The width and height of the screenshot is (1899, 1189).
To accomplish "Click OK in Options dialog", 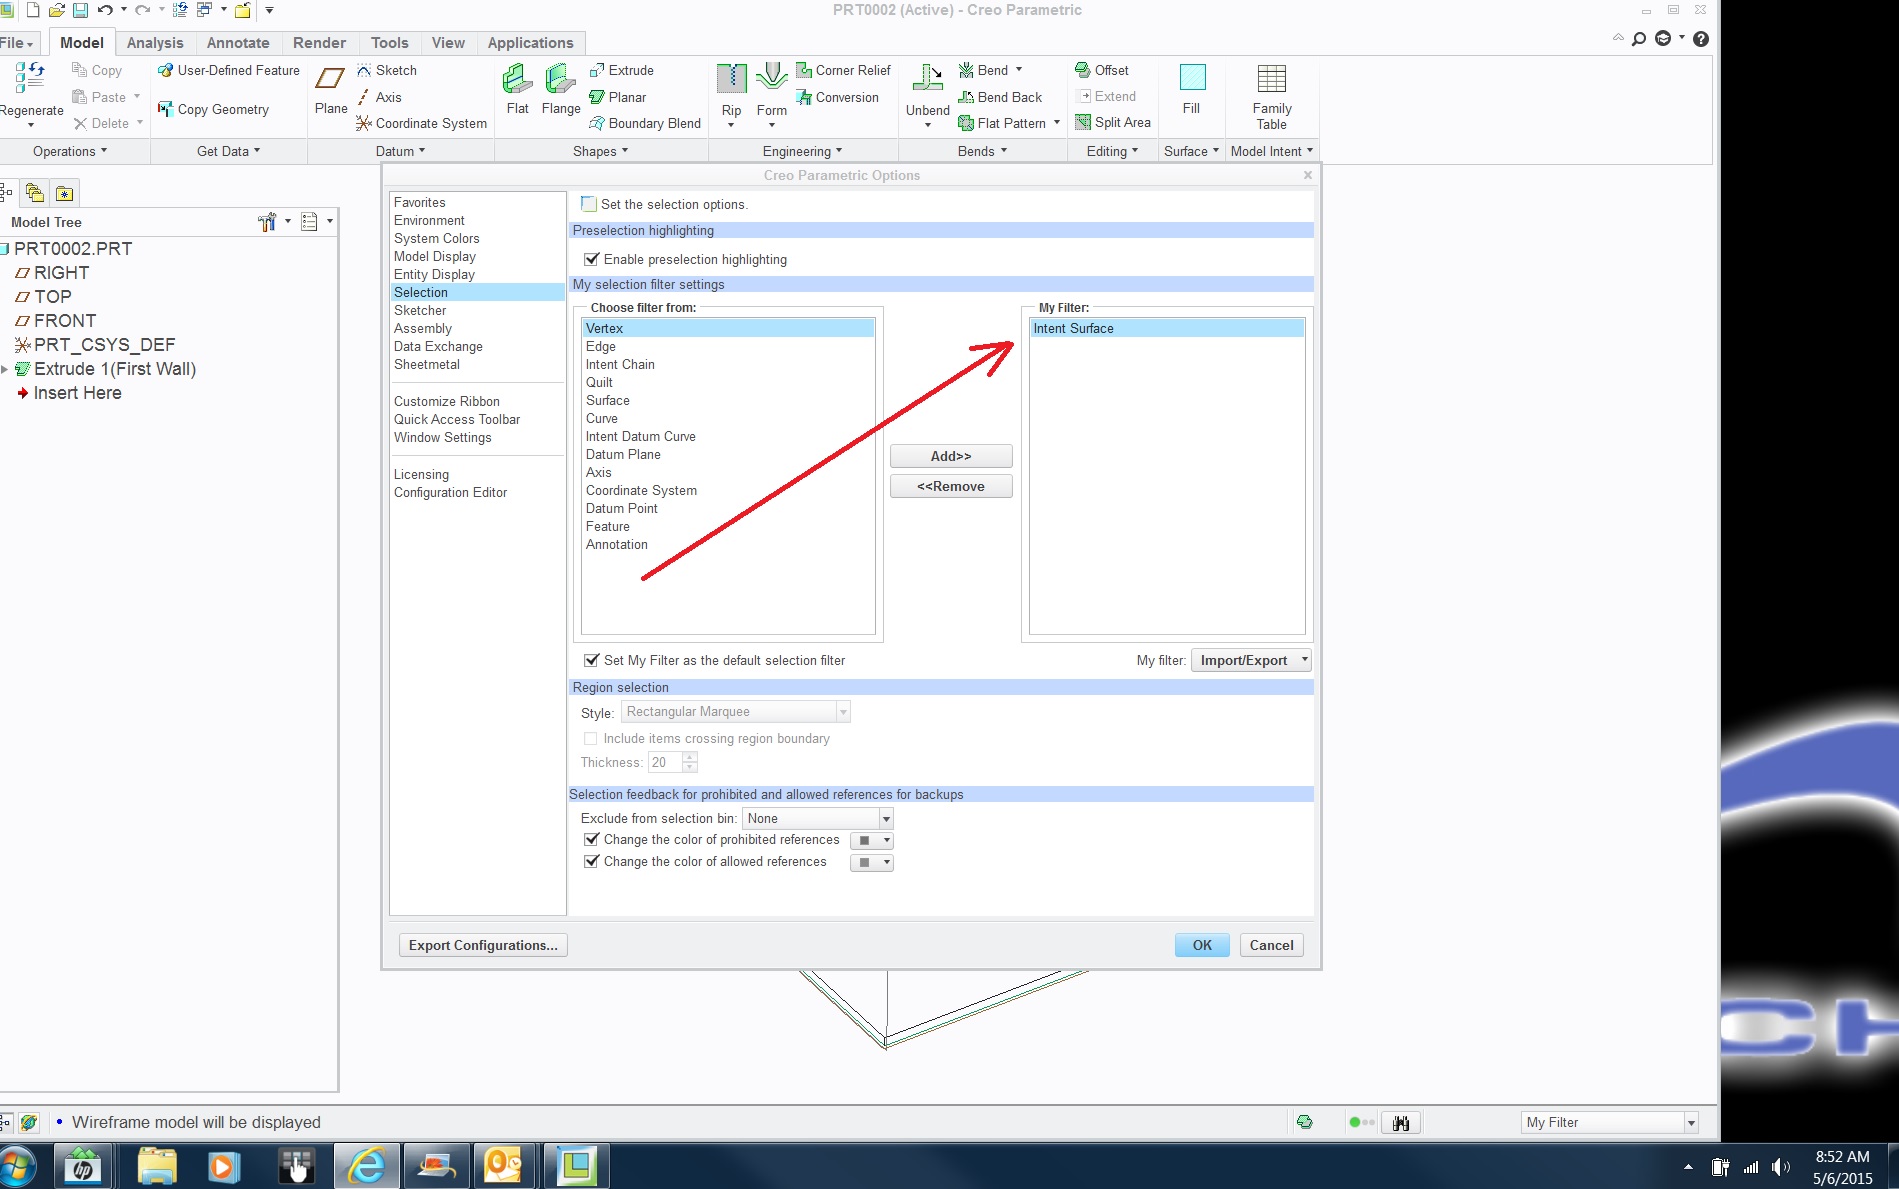I will [1202, 945].
